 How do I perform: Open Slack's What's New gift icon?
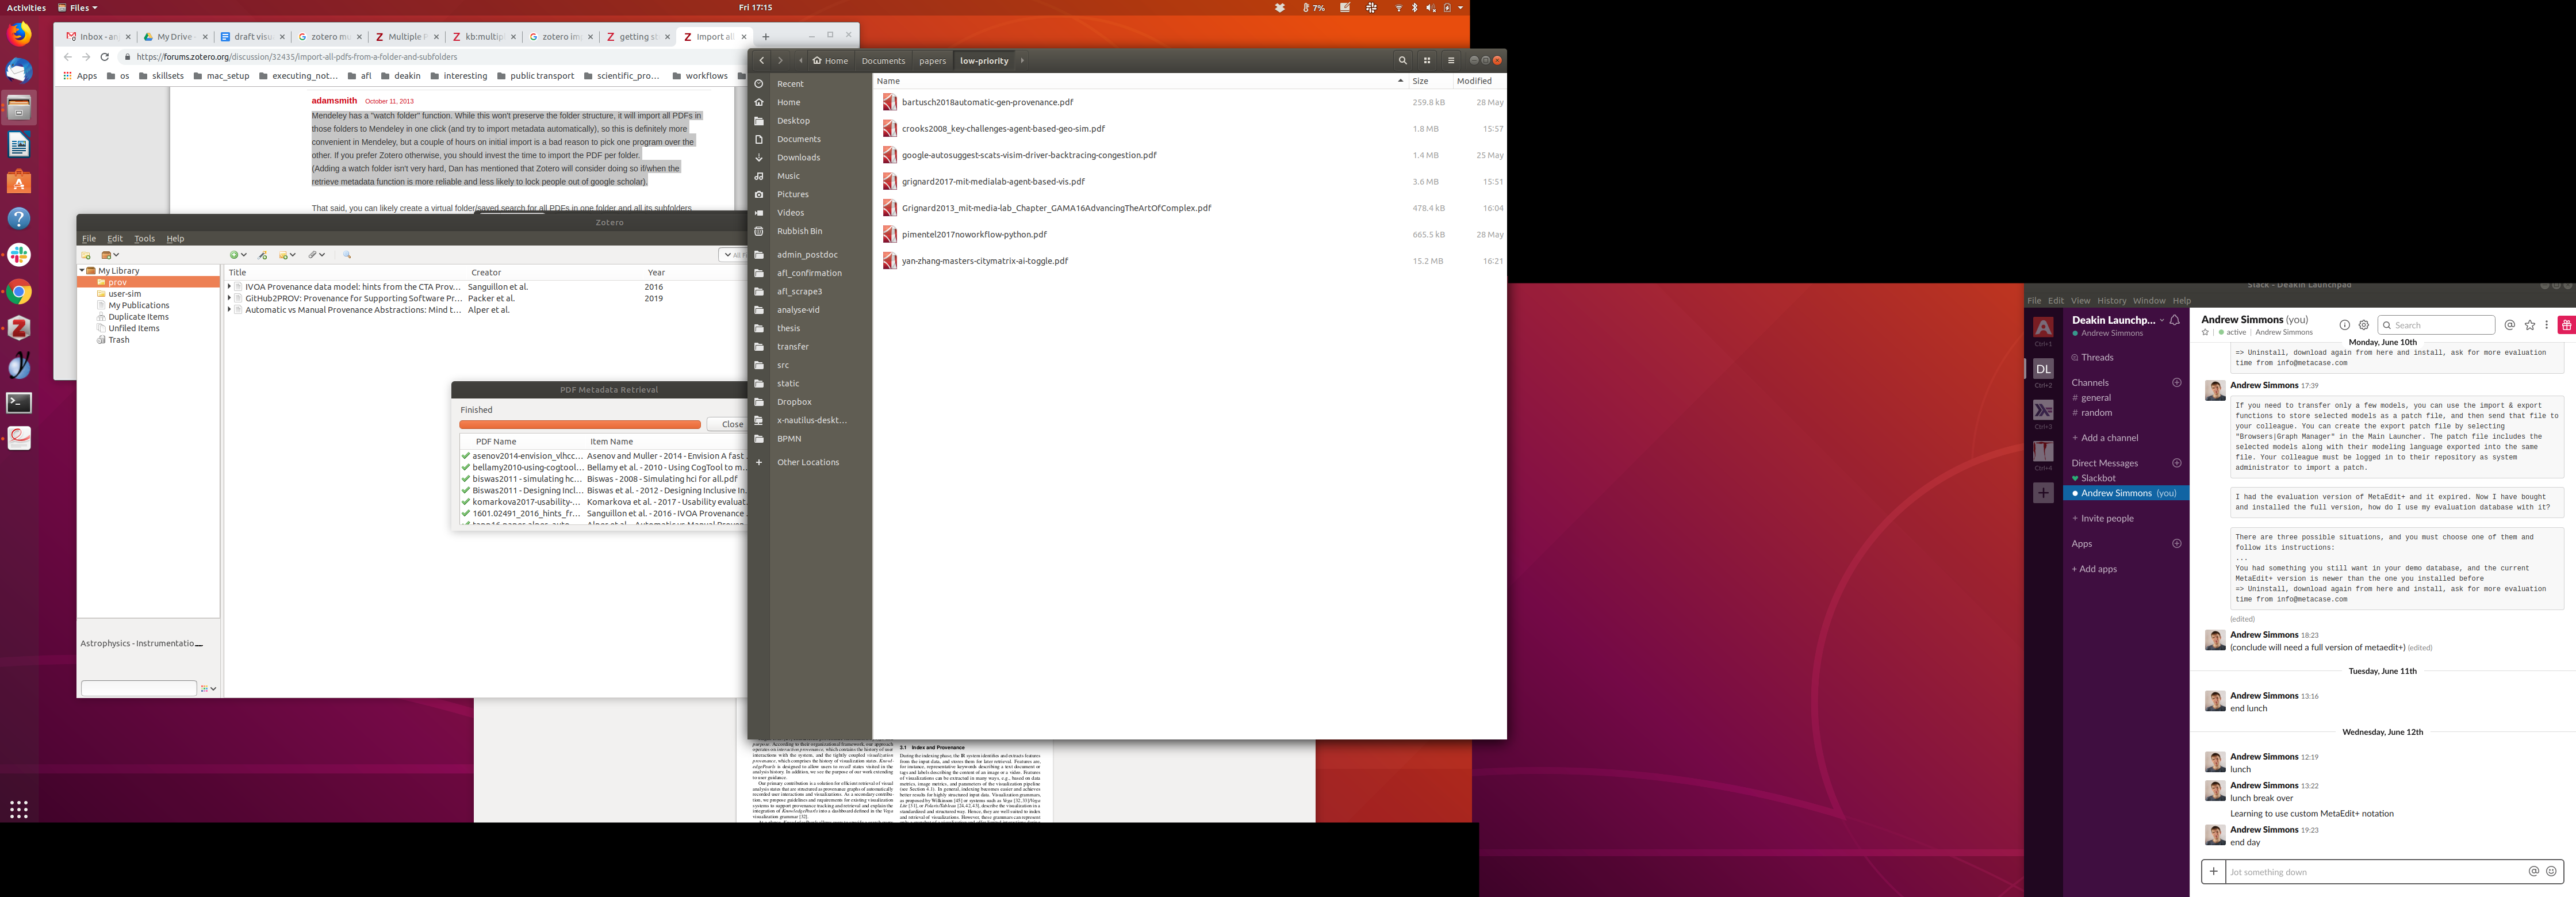[2566, 325]
